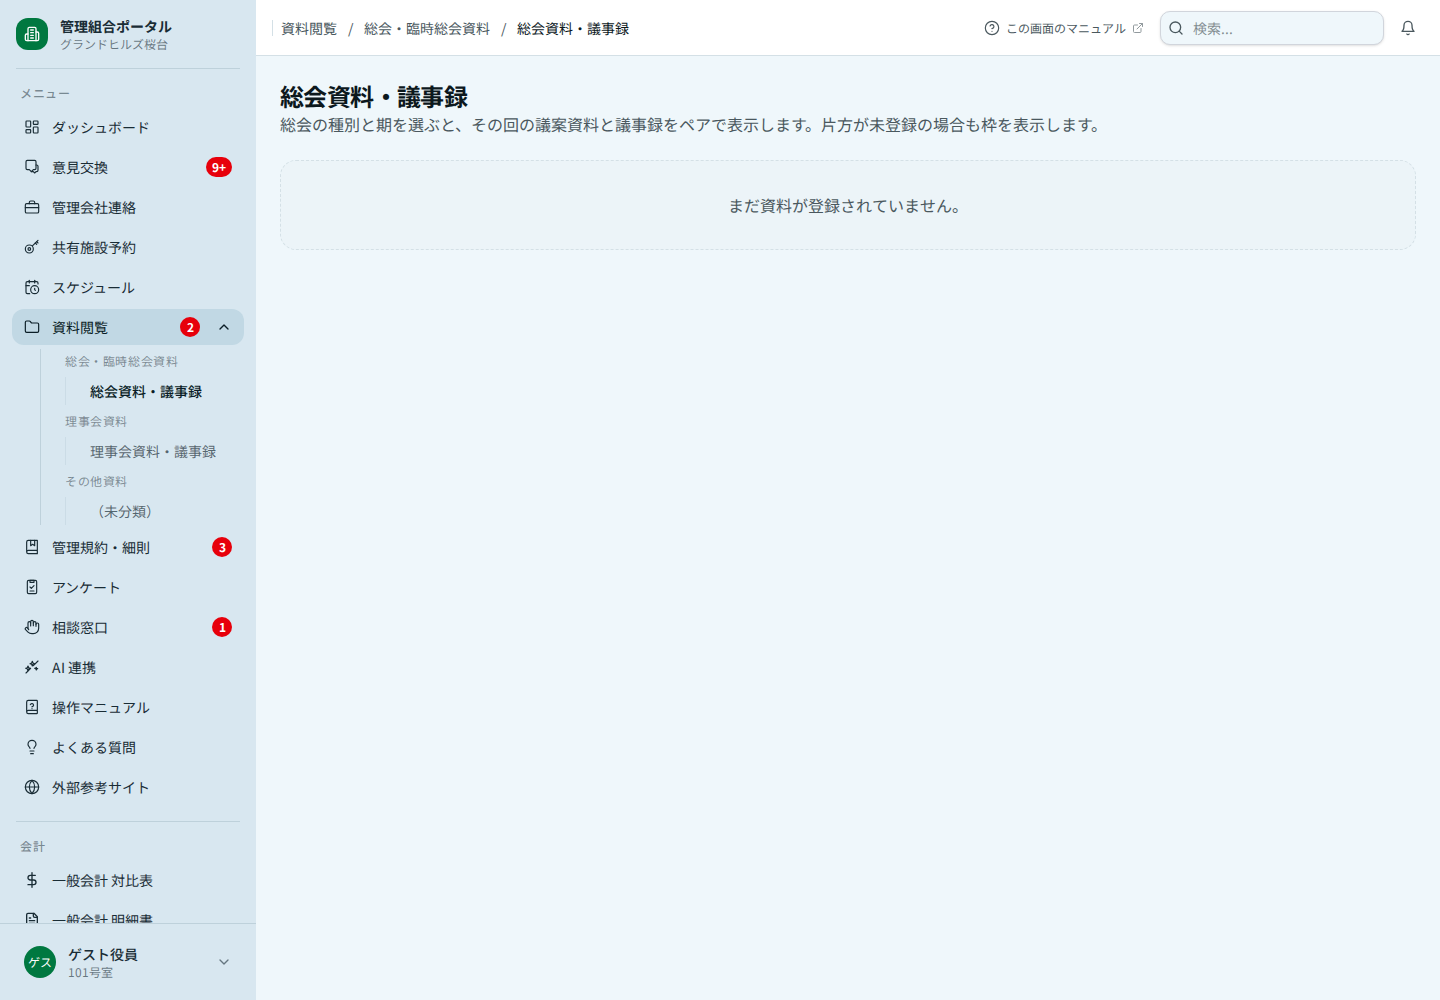Select 理事会資料・議事録 in sidebar tree
This screenshot has width=1440, height=1000.
click(x=154, y=452)
